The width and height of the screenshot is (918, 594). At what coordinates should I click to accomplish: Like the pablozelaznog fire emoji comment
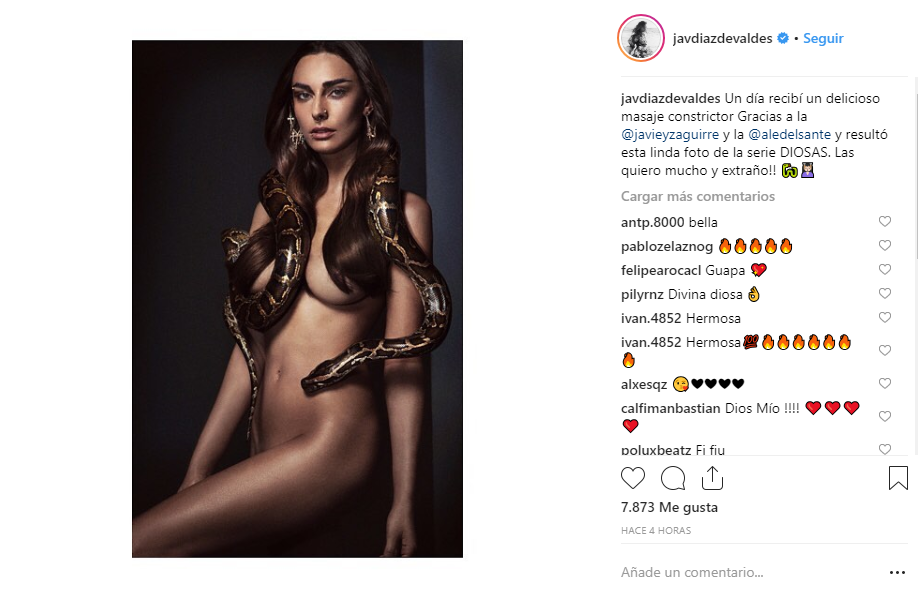(885, 245)
